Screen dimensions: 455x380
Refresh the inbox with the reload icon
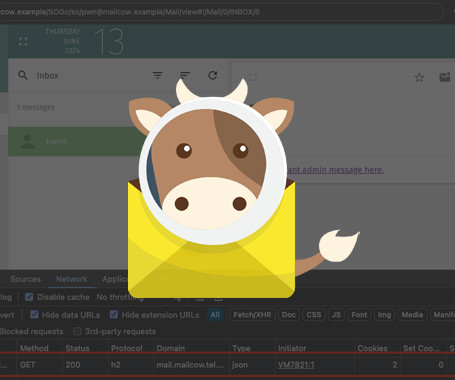point(213,75)
